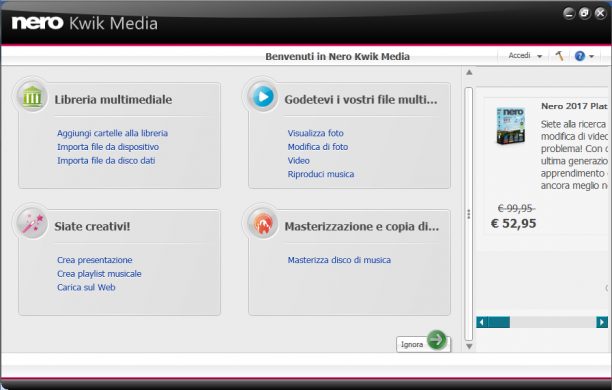Choose Importa file da disco dati

pyautogui.click(x=106, y=160)
